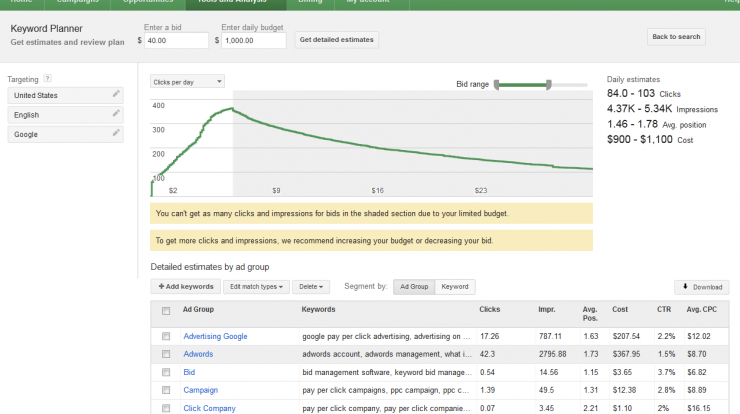Check the Advertising Google row checkbox
The image size is (740, 414).
166,336
